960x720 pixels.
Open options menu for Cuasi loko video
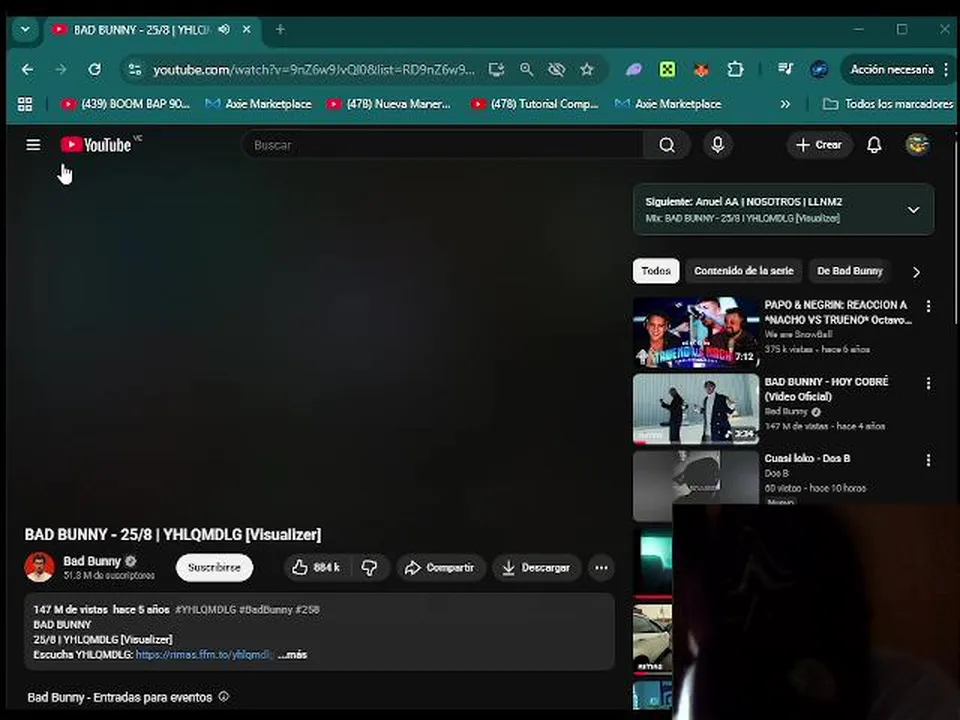(x=928, y=460)
